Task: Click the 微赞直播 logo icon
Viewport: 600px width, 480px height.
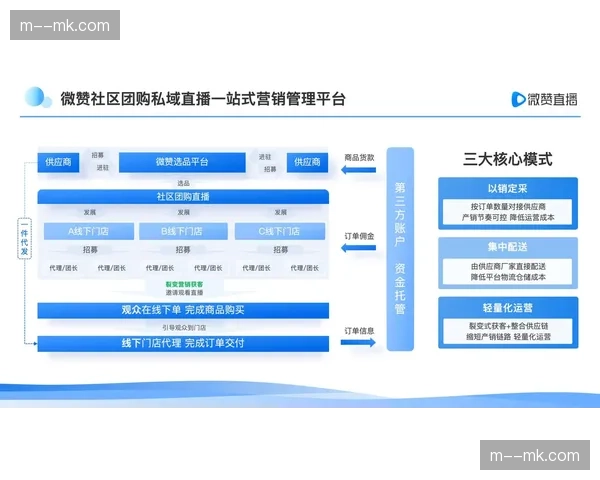Action: 518,99
